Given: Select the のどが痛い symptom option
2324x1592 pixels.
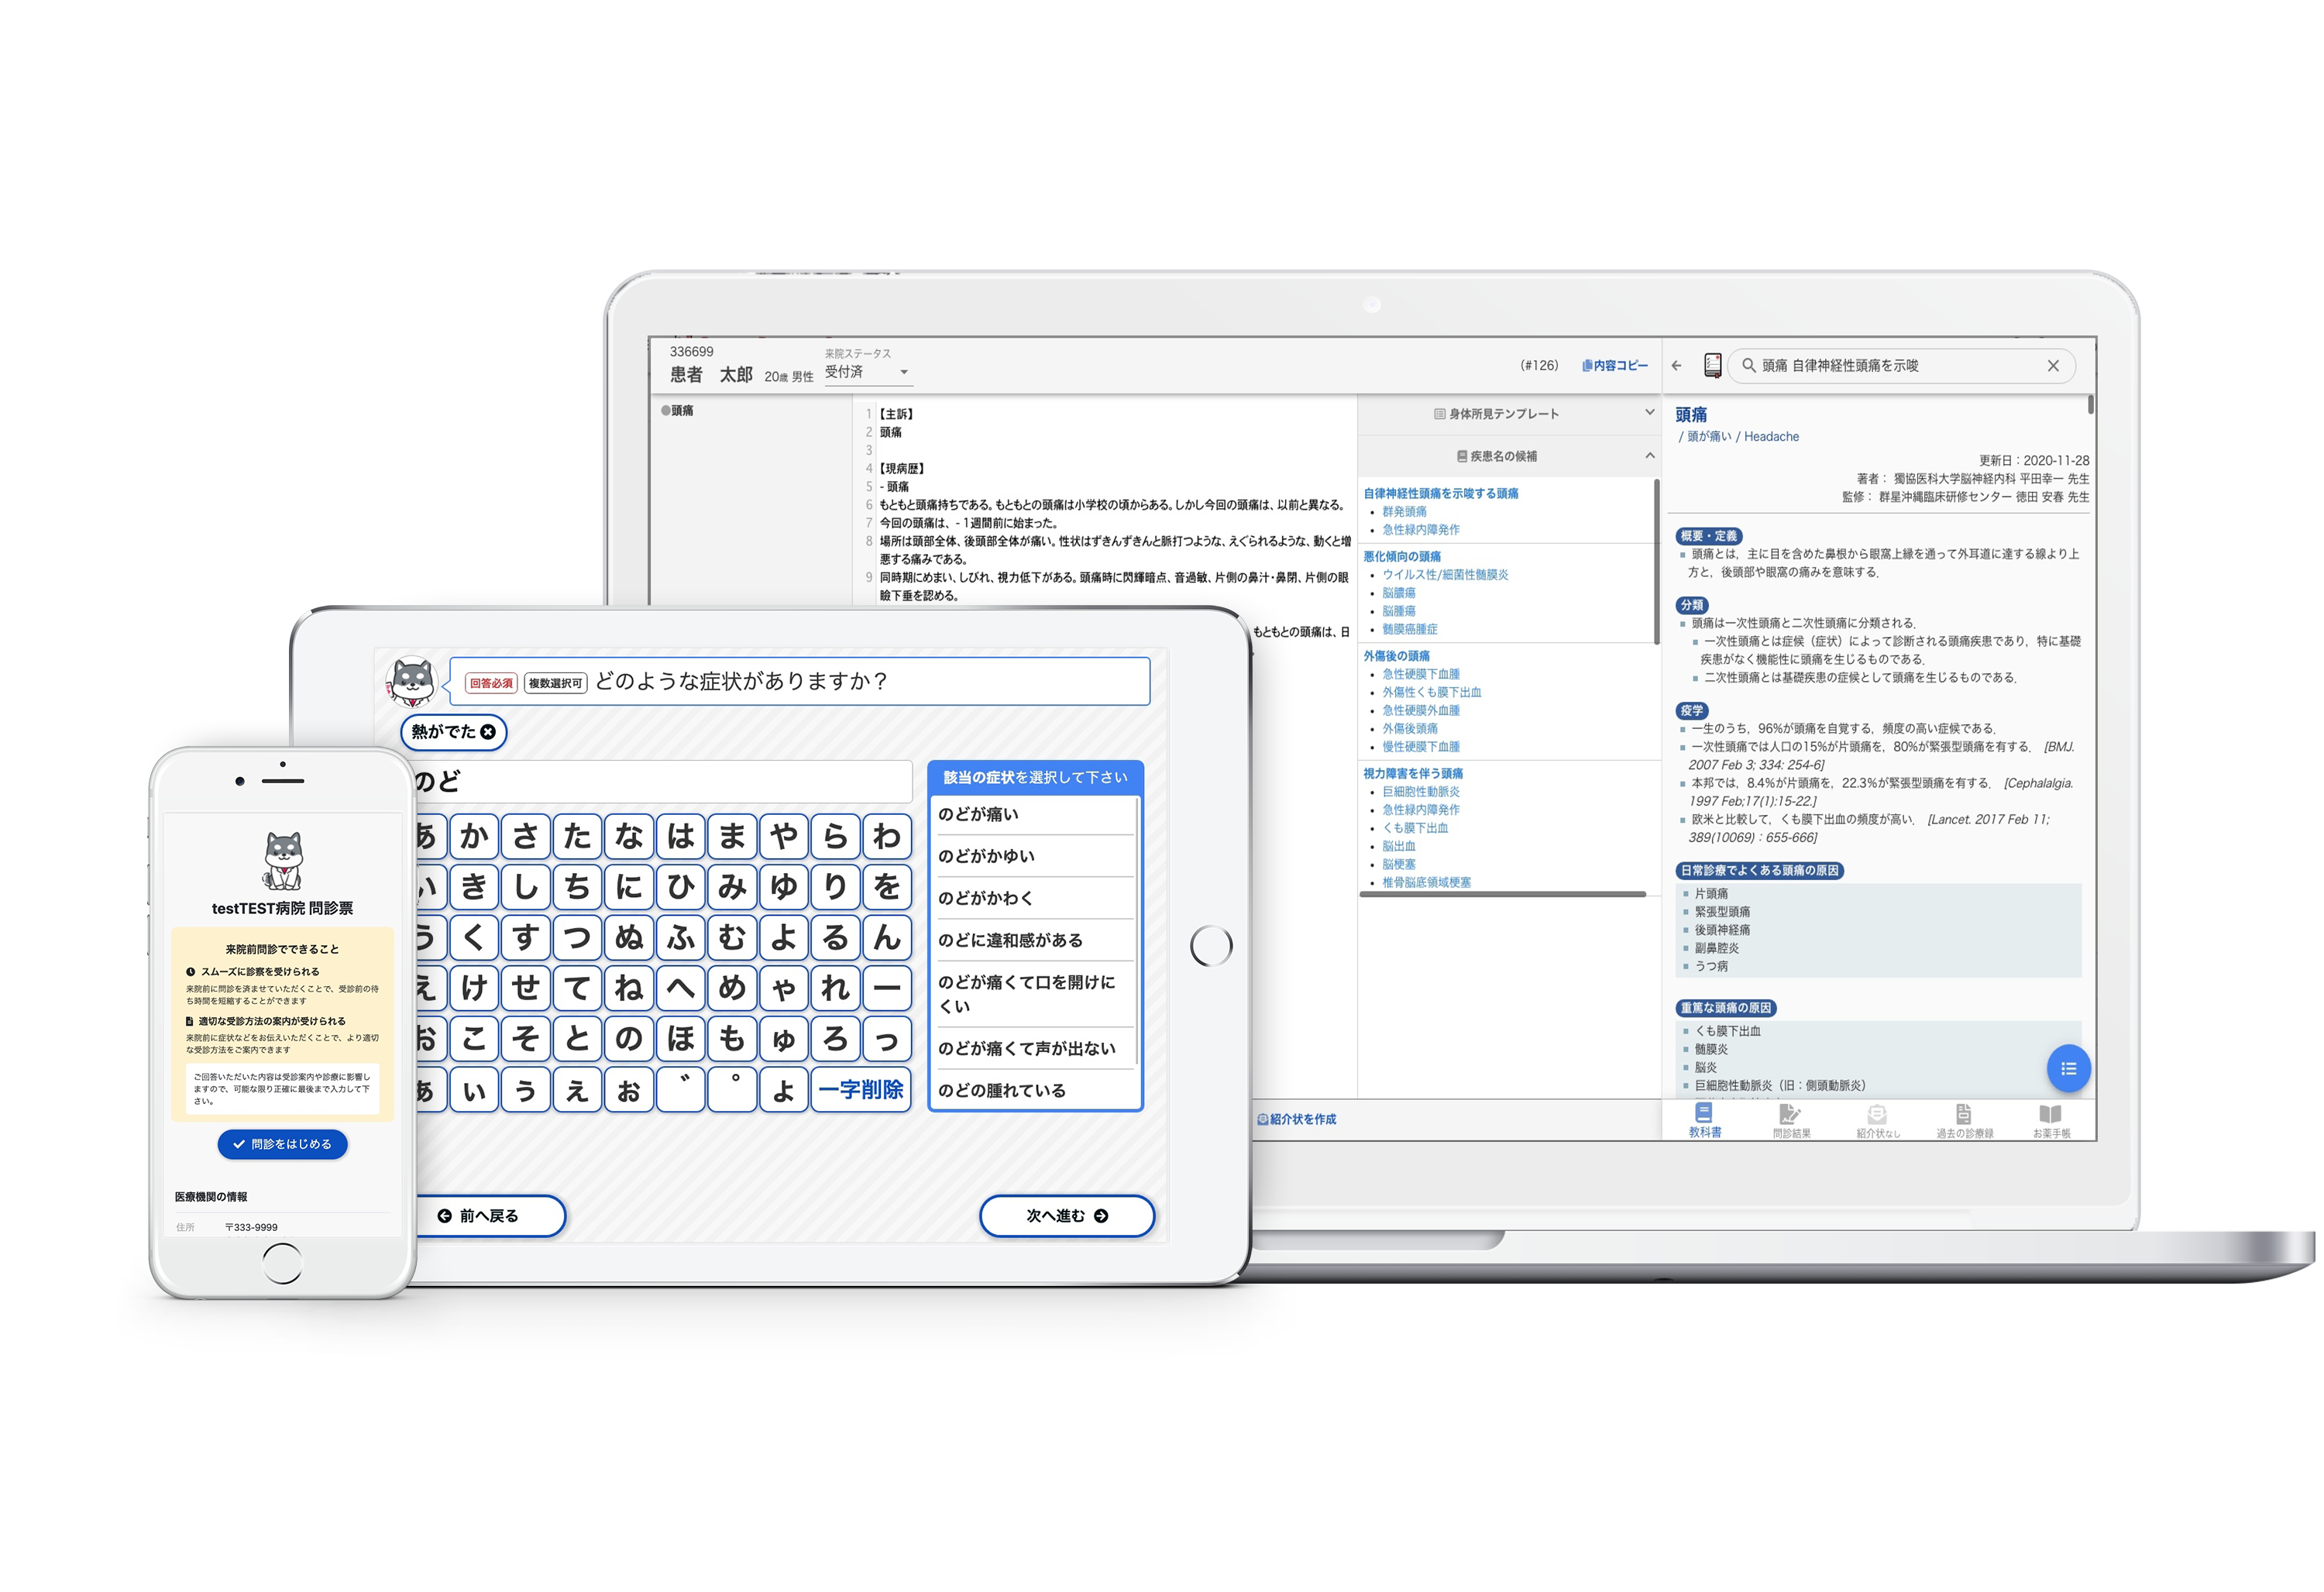Looking at the screenshot, I should 1032,815.
